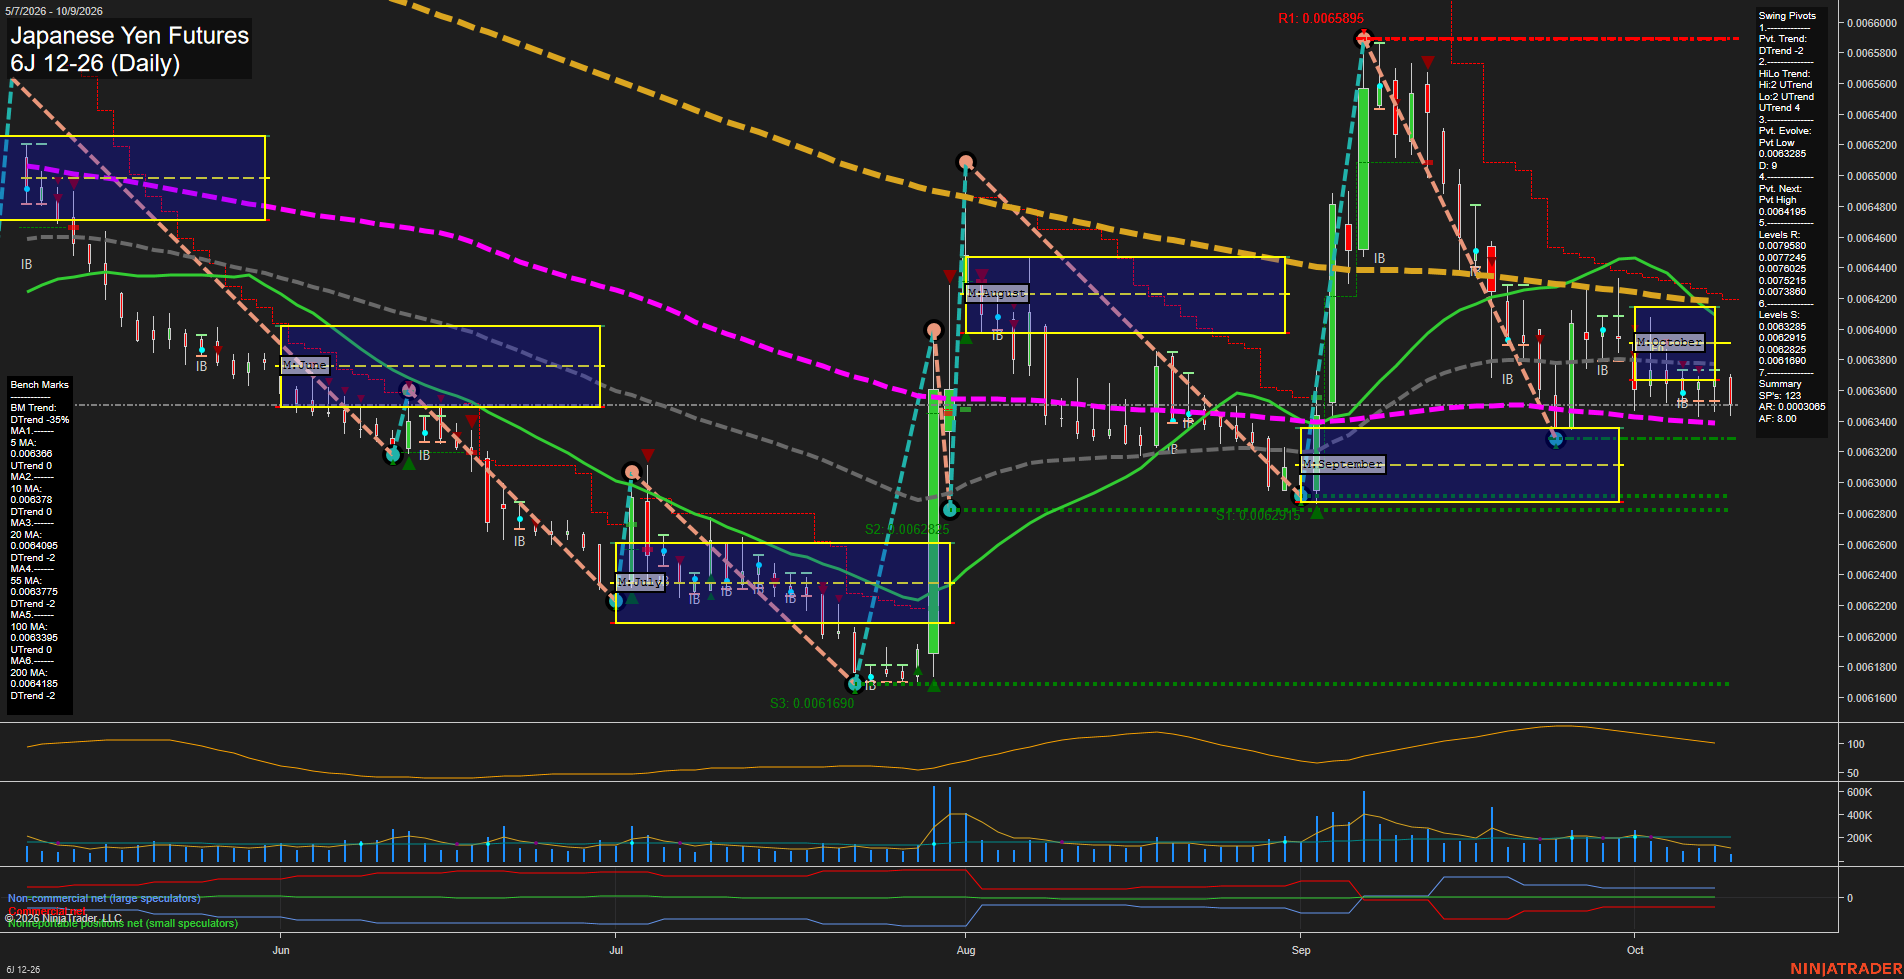Click the "R1: 0.0065895" resistance label
This screenshot has height=979, width=1904.
click(1320, 19)
